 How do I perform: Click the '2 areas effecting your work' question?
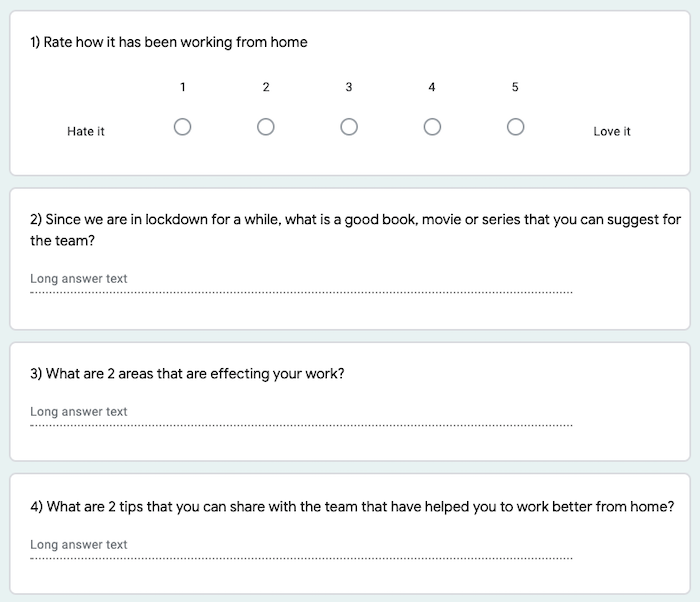[187, 373]
